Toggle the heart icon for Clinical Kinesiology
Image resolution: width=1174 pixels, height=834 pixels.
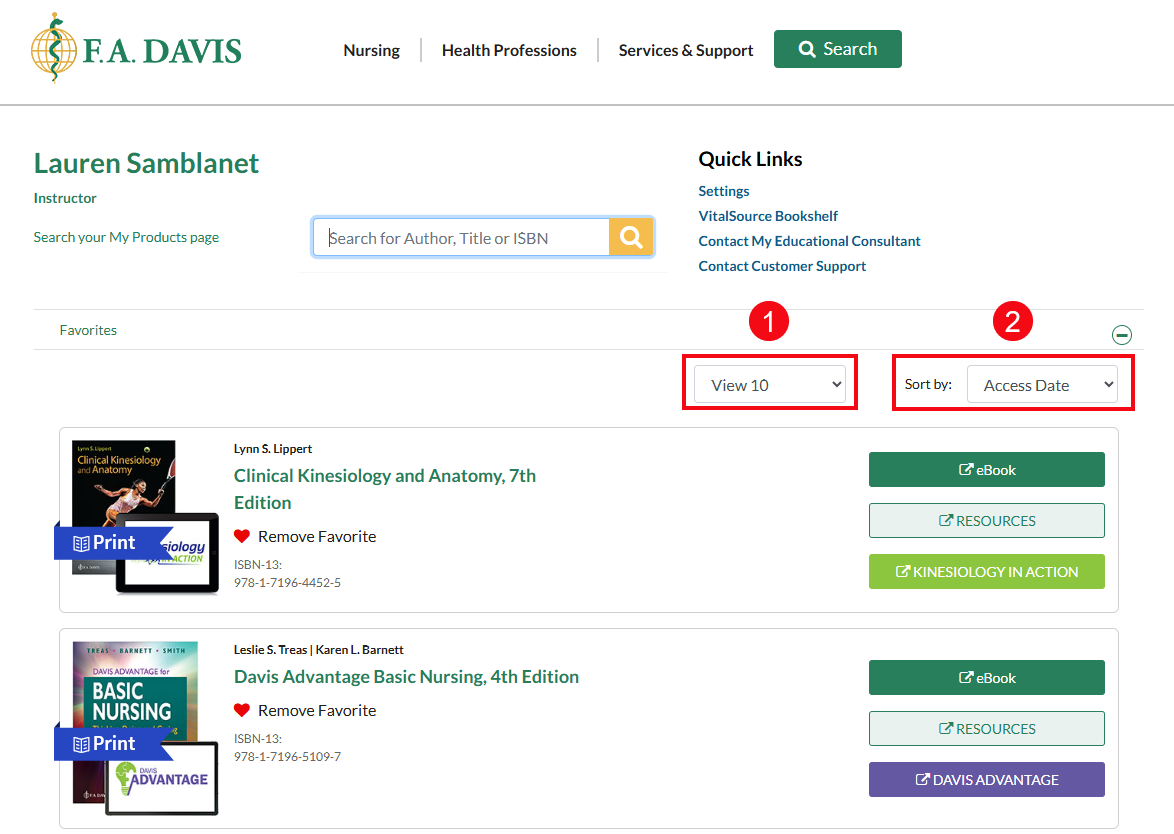click(x=241, y=536)
